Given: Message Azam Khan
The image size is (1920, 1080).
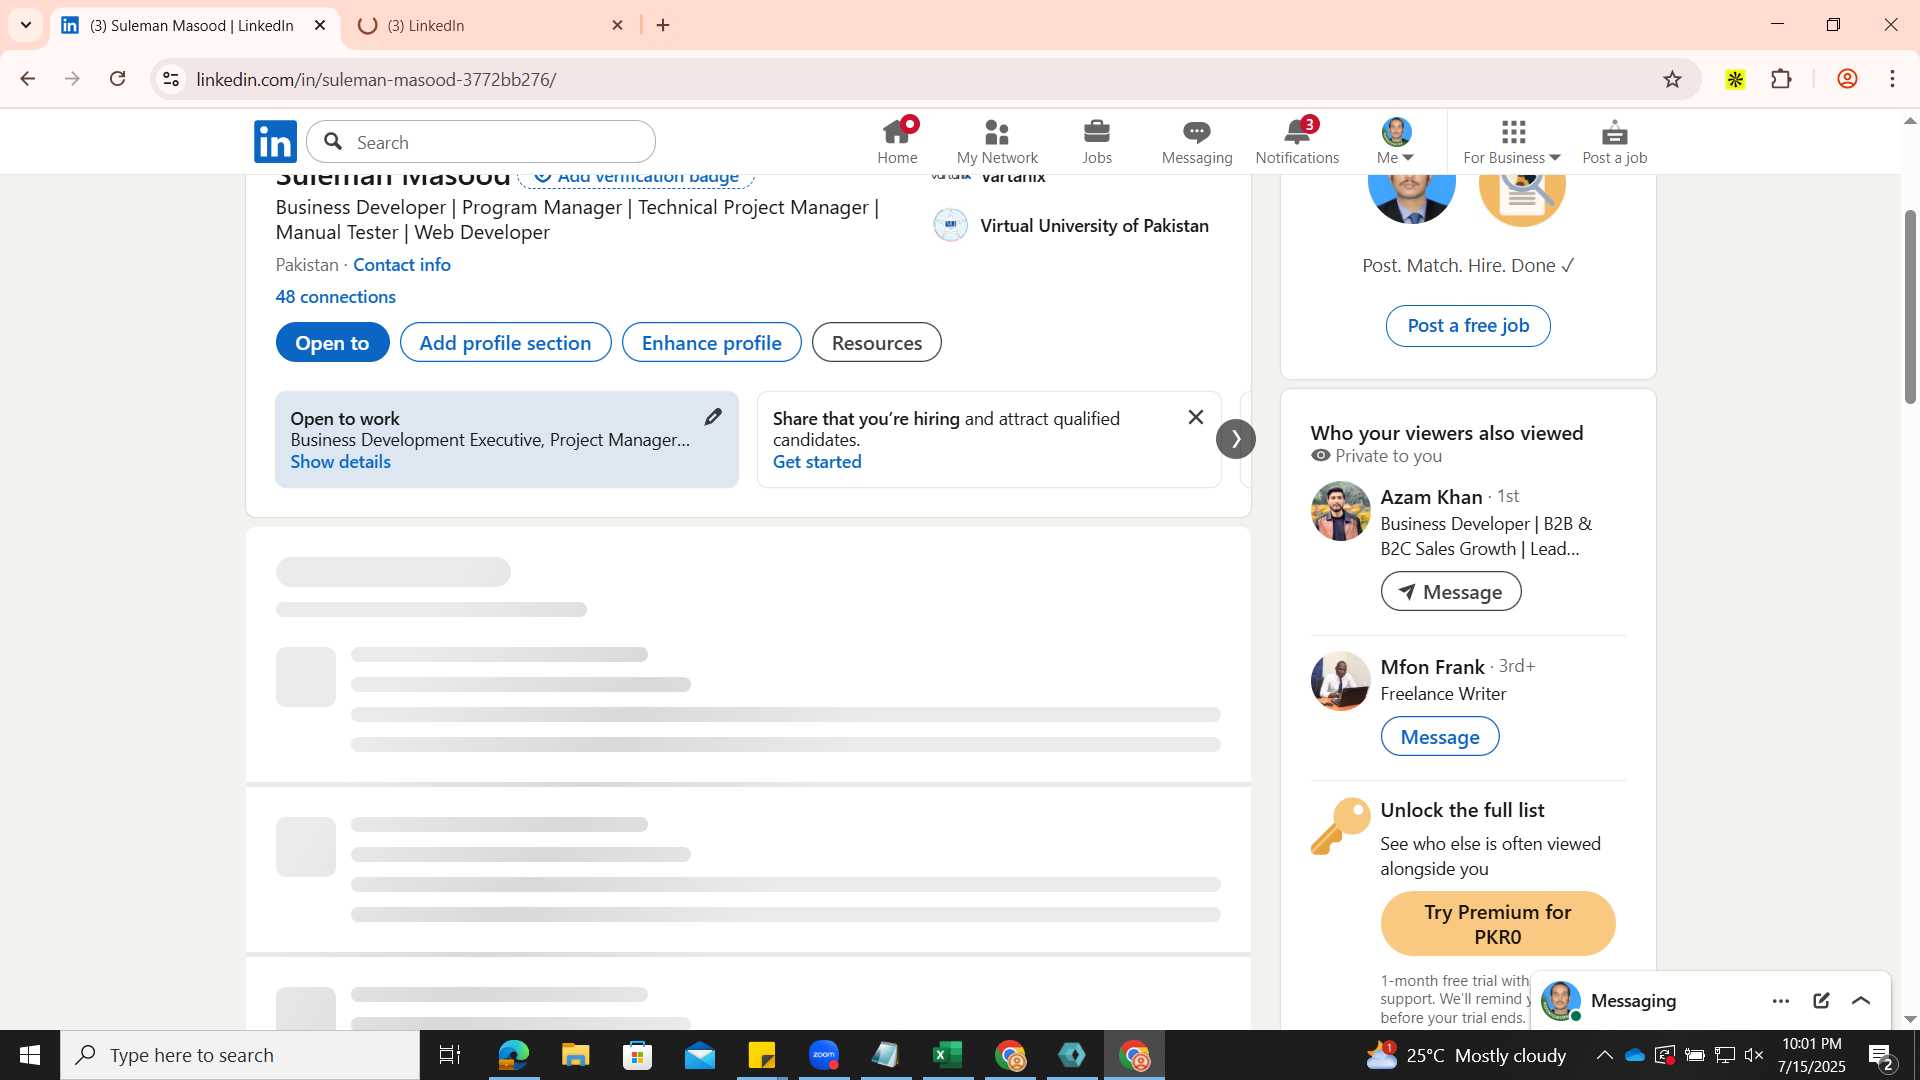Looking at the screenshot, I should [1451, 592].
